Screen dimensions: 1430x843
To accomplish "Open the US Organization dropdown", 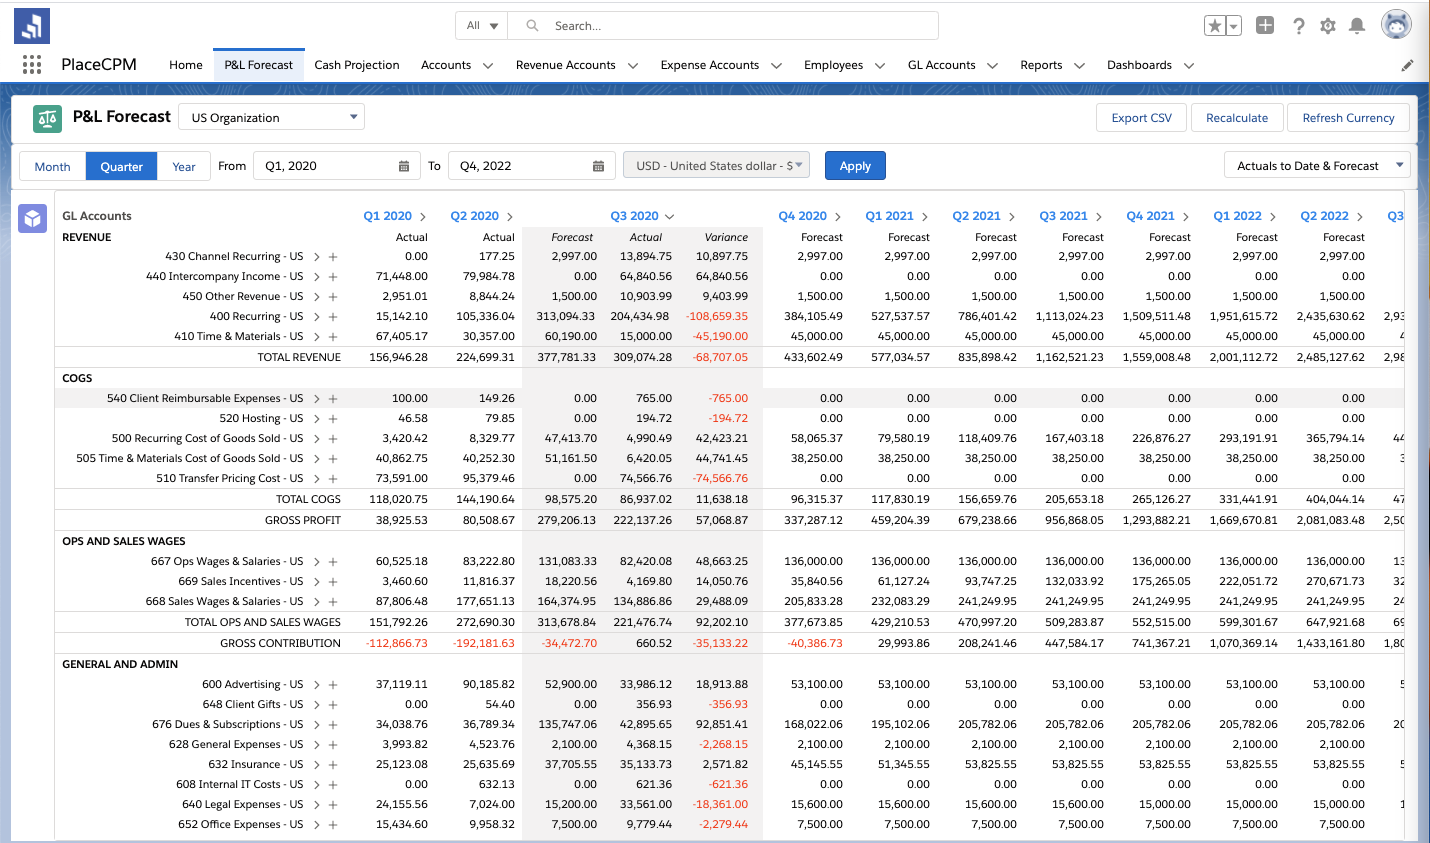I will tap(272, 117).
